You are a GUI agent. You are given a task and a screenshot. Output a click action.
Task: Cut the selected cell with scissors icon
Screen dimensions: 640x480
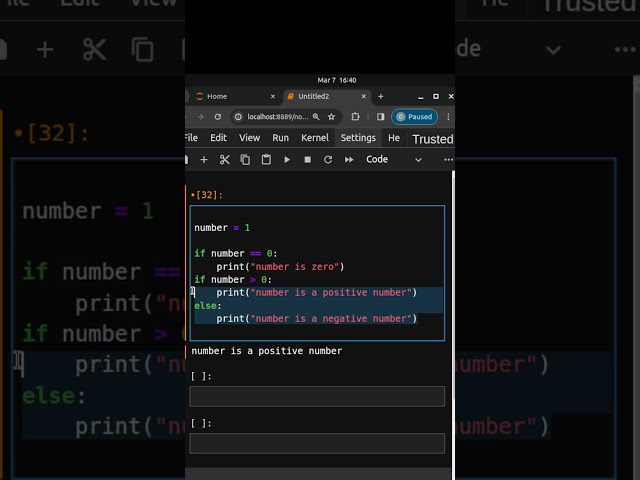pos(224,160)
